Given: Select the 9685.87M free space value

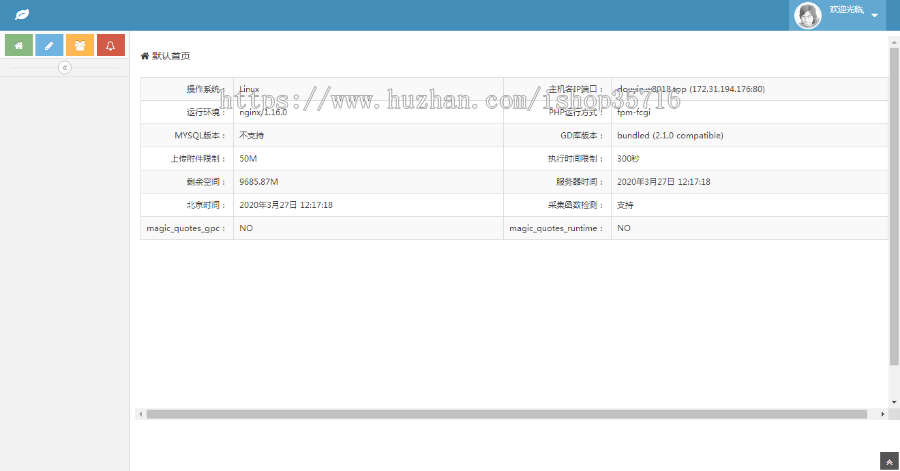Looking at the screenshot, I should pyautogui.click(x=259, y=182).
